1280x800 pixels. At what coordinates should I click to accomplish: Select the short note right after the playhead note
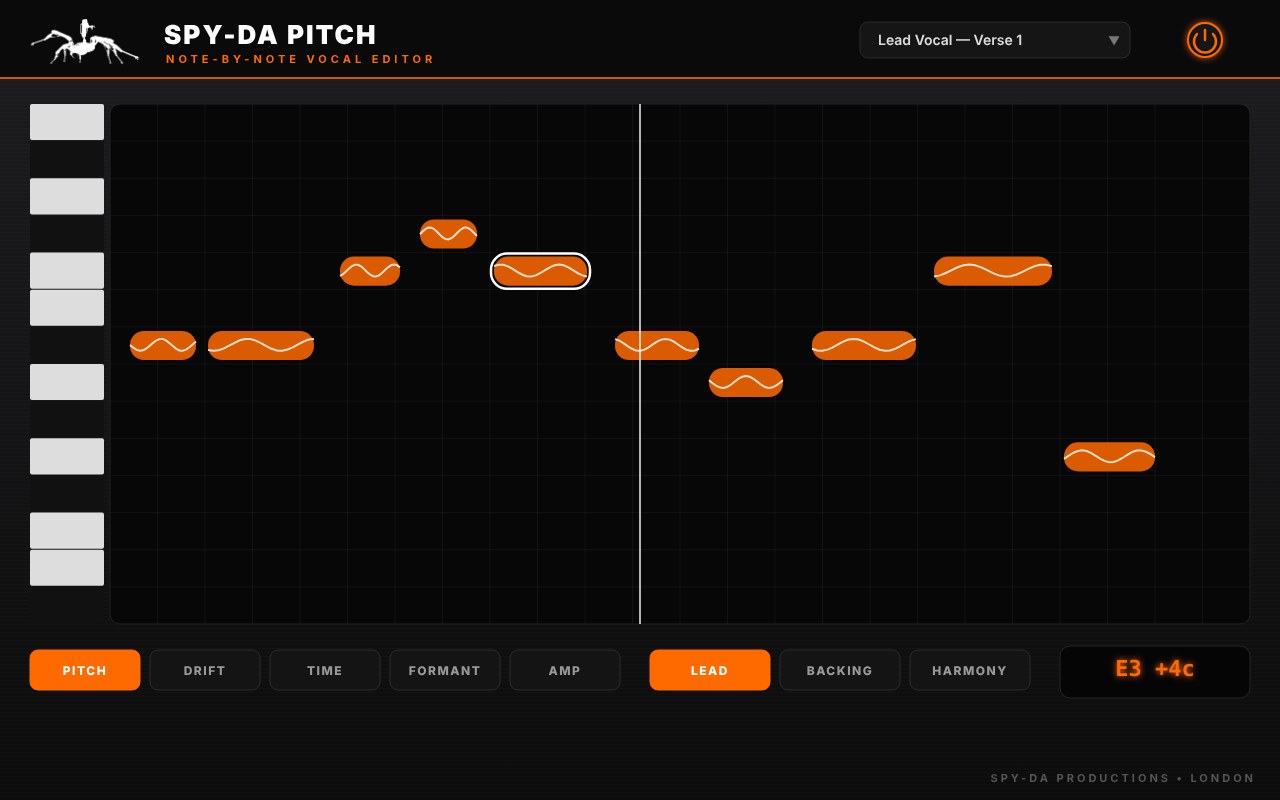(x=746, y=382)
